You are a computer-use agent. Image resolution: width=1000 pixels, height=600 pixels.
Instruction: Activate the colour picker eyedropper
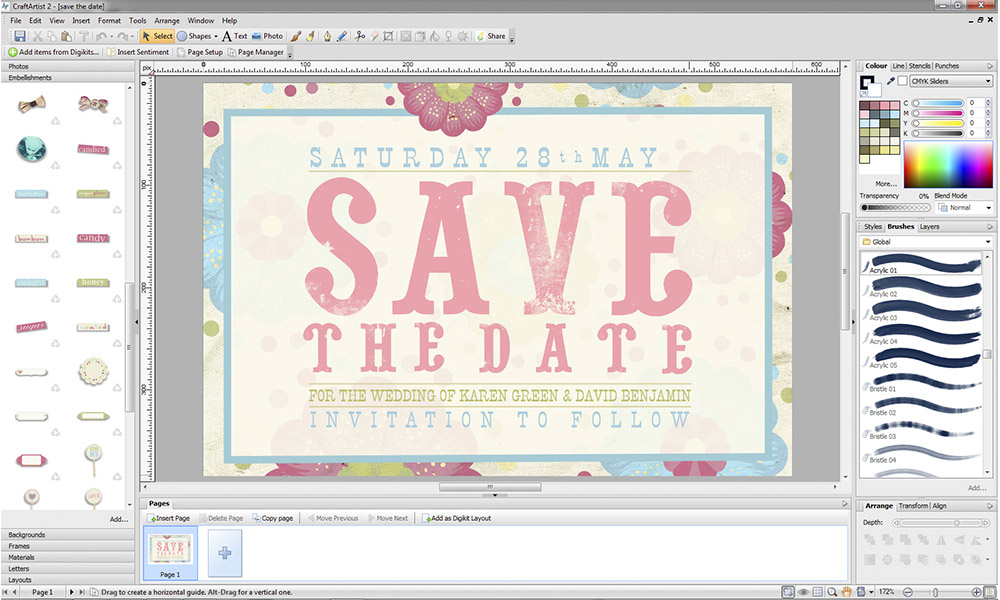890,81
